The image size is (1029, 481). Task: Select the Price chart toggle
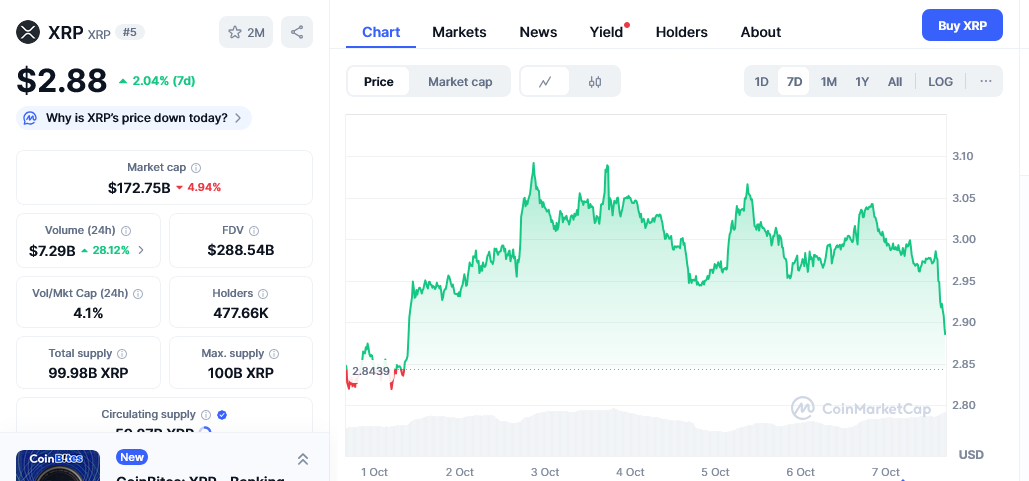tap(378, 82)
